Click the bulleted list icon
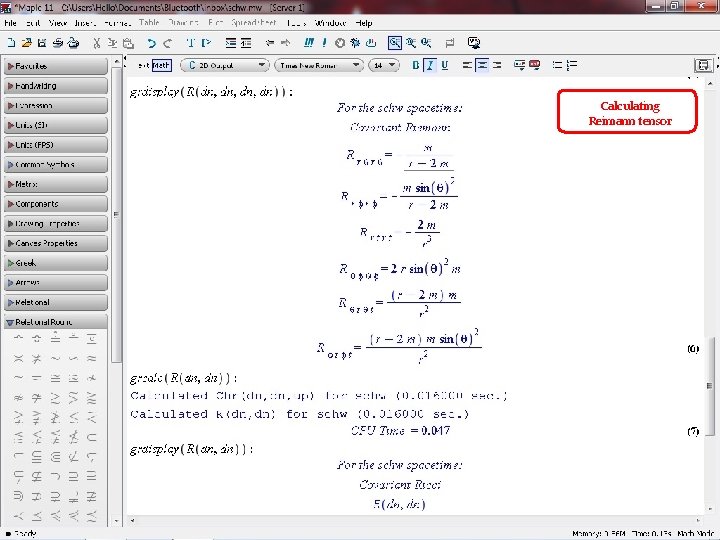This screenshot has height=540, width=720. pyautogui.click(x=557, y=65)
